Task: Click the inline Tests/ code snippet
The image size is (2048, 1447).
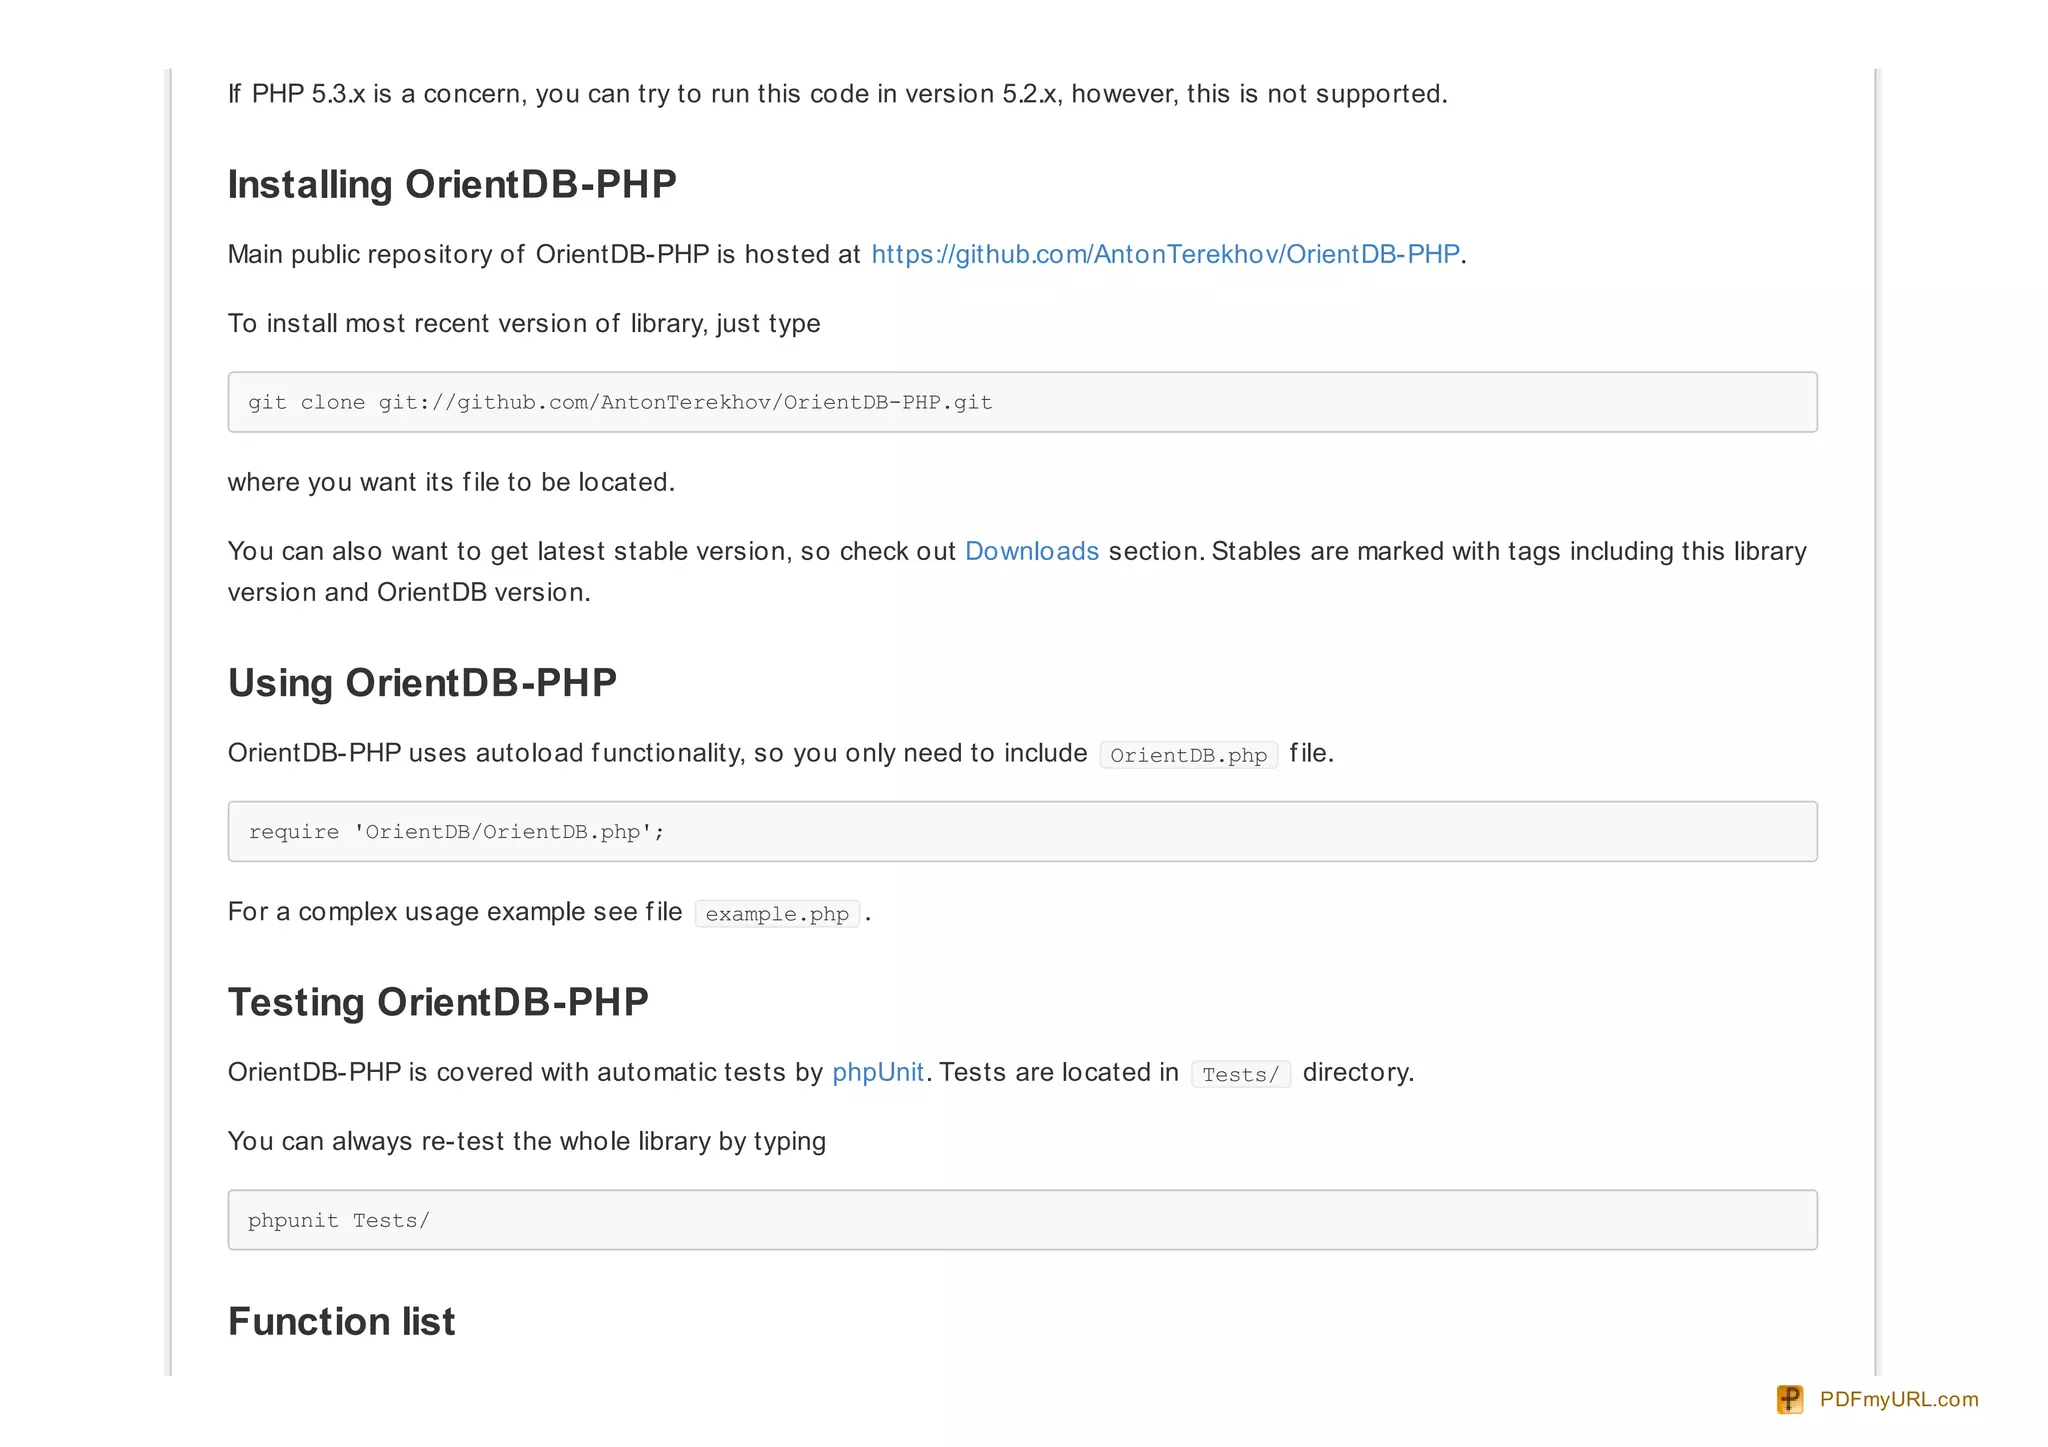Action: point(1240,1075)
